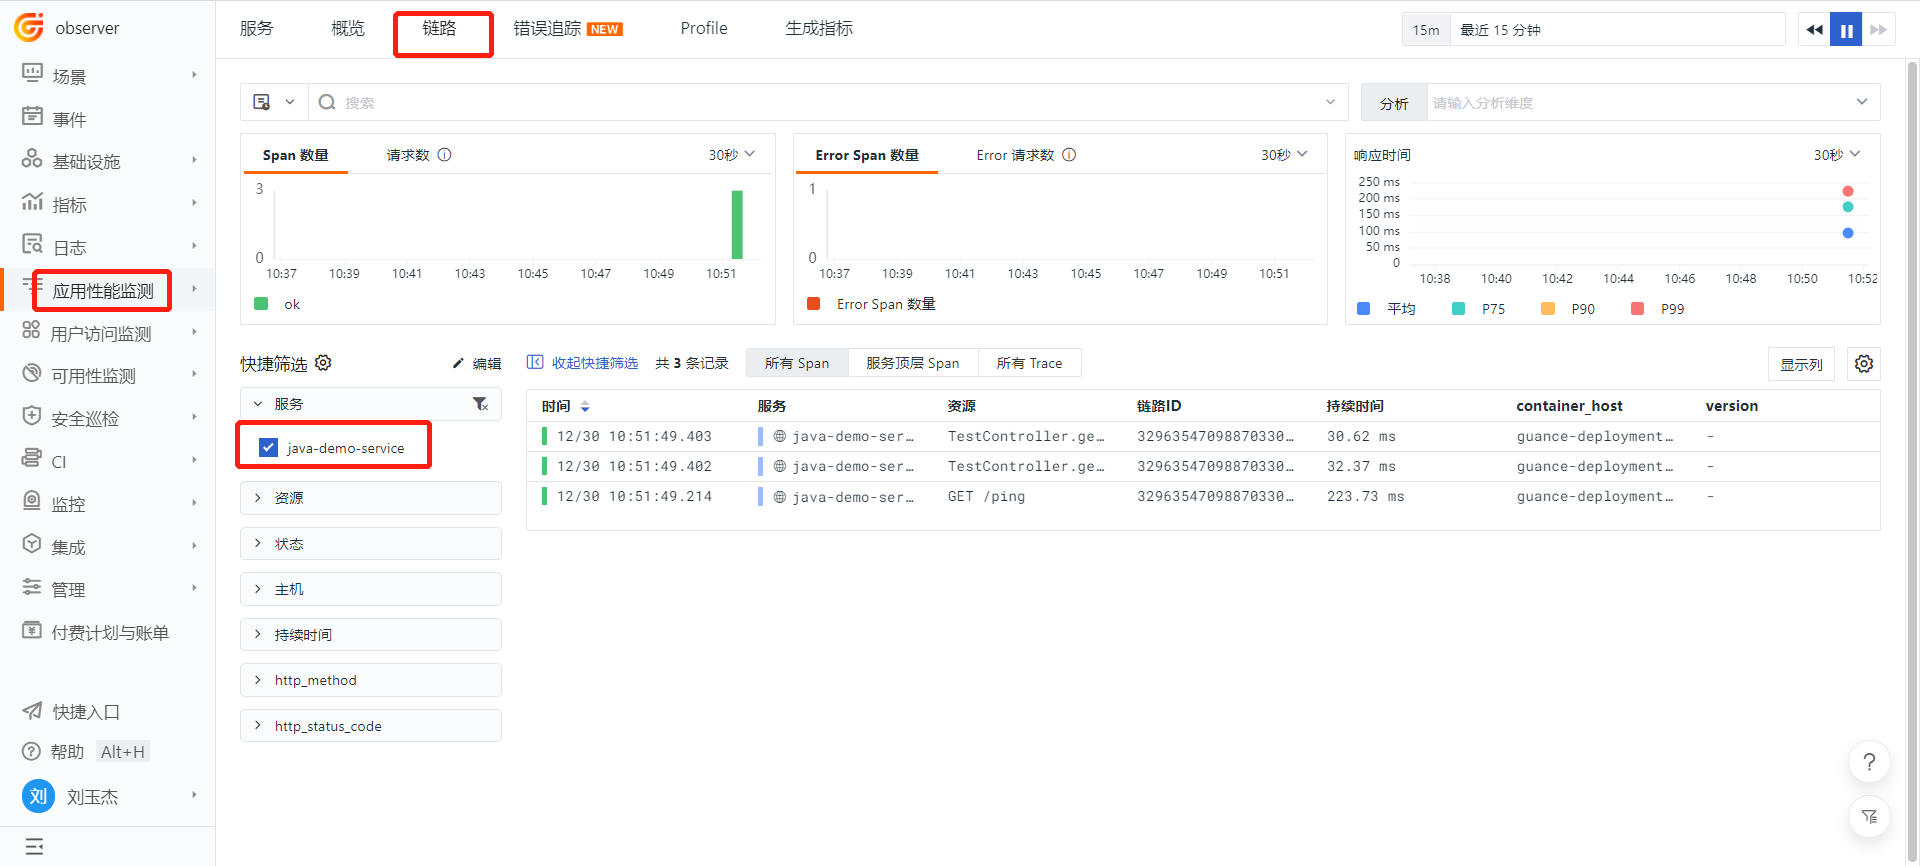The width and height of the screenshot is (1920, 866).
Task: Toggle the P99 legend swatch
Action: click(1637, 309)
